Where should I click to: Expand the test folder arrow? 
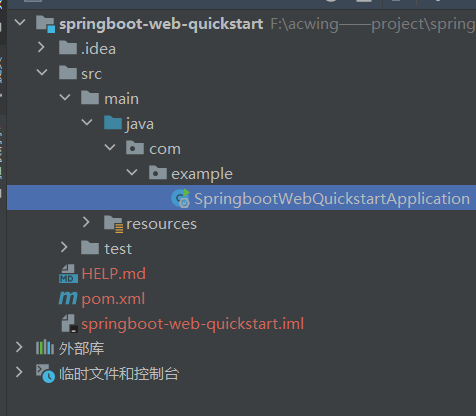click(x=64, y=247)
